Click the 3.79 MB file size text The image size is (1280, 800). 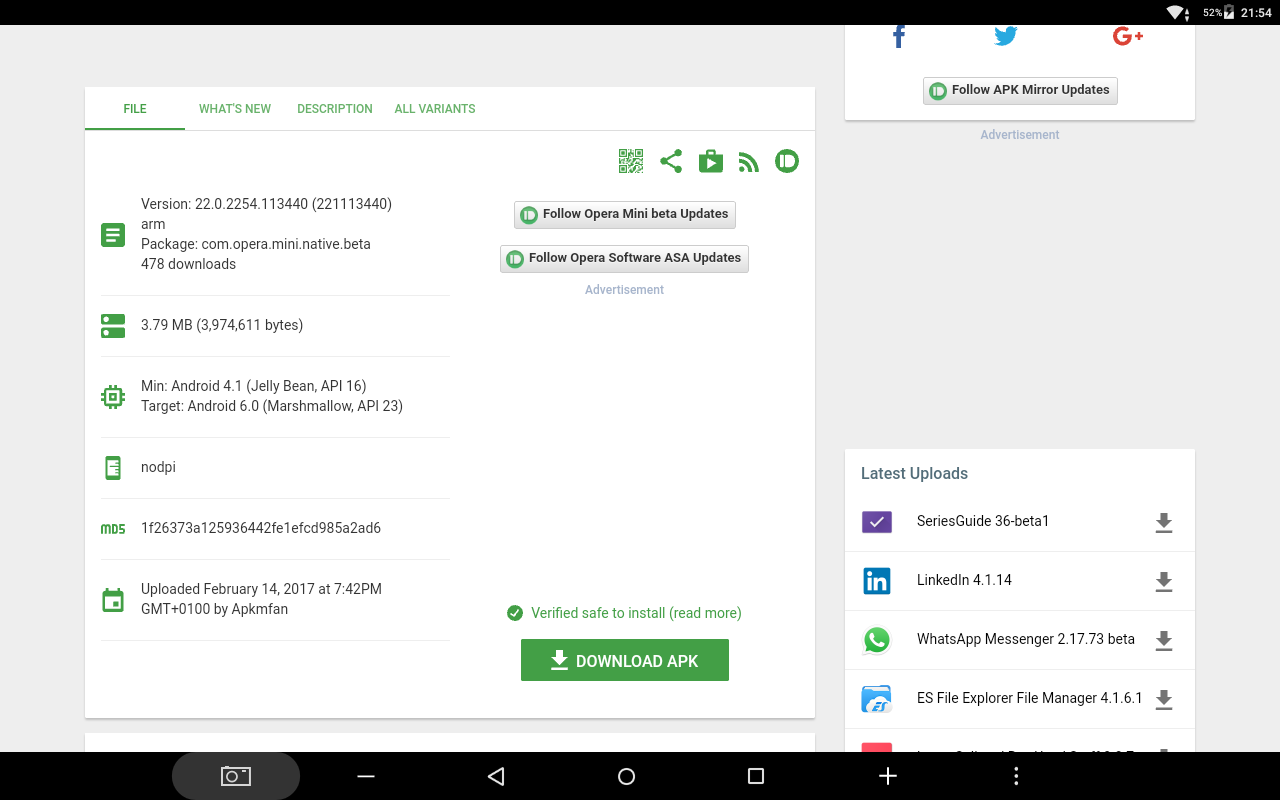coord(222,325)
